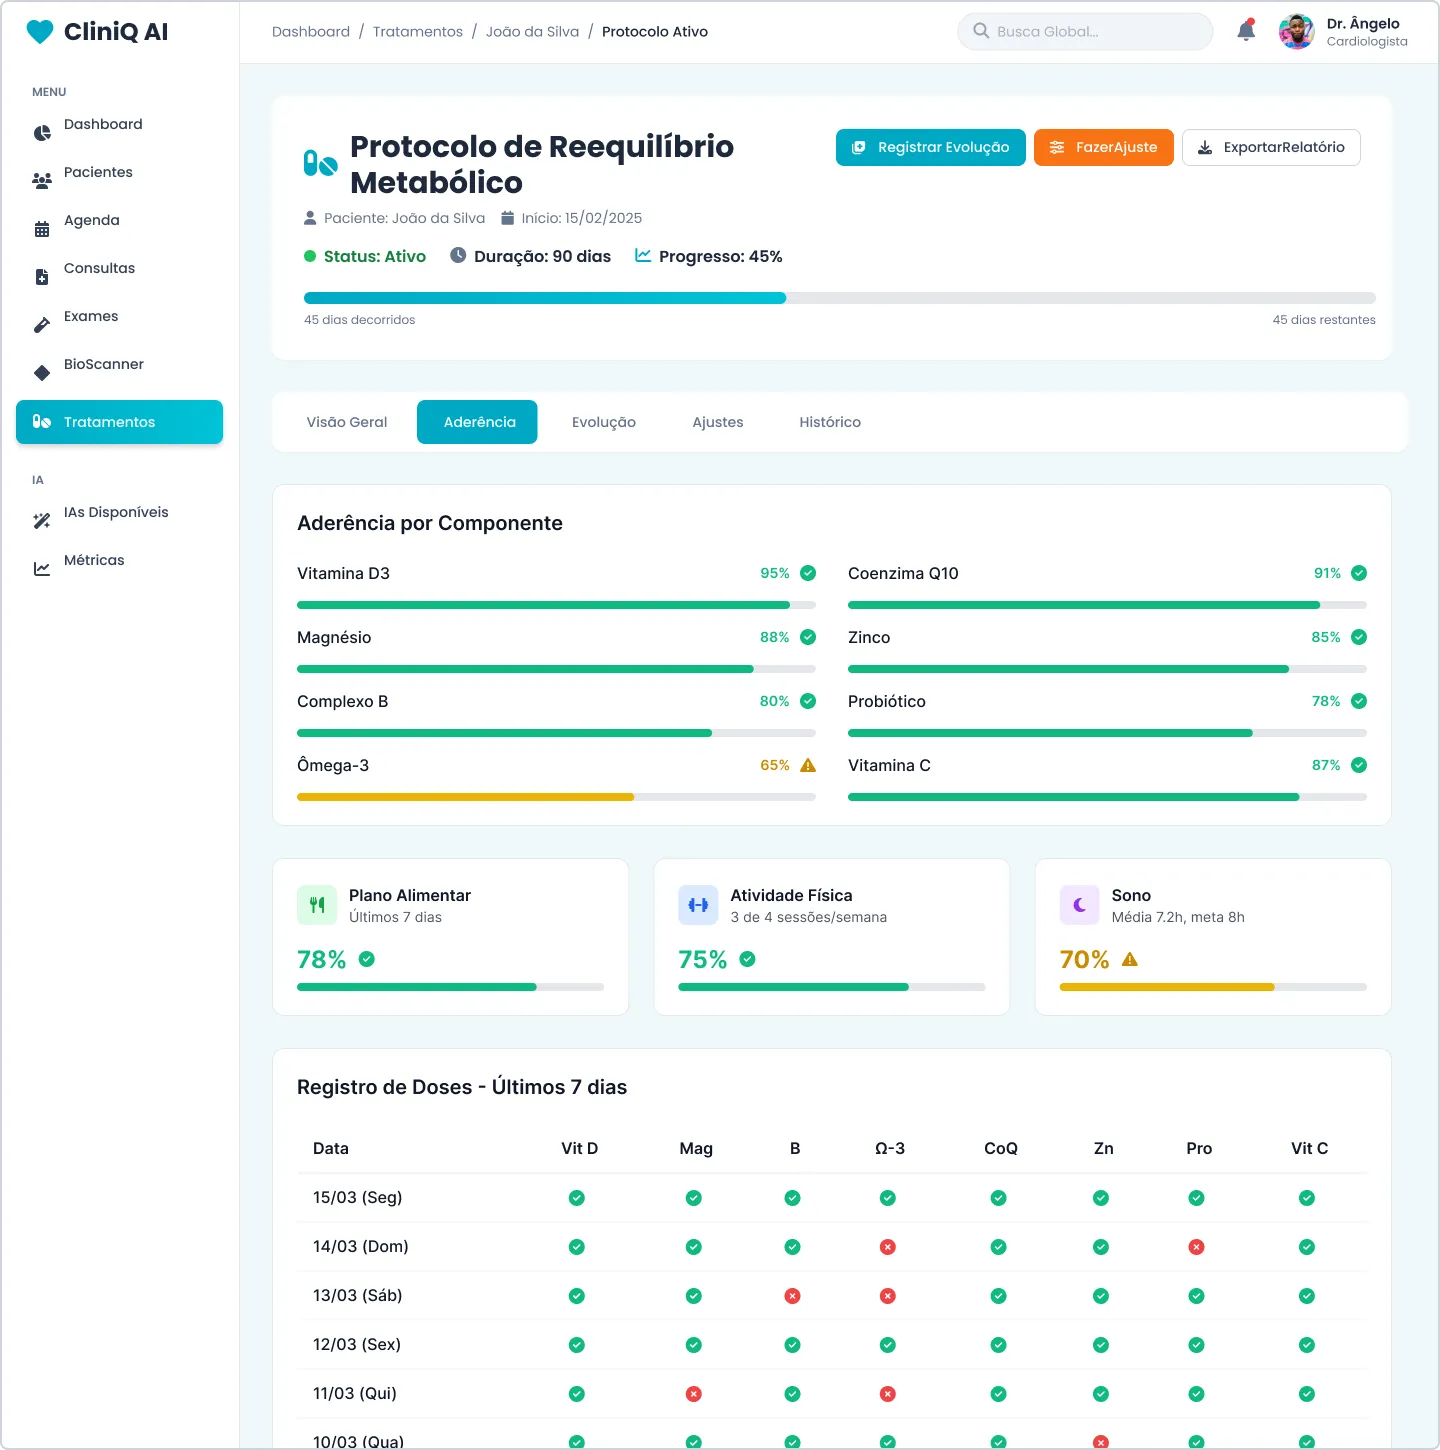Viewport: 1440px width, 1450px height.
Task: Open the Histórico tab
Action: pos(829,422)
